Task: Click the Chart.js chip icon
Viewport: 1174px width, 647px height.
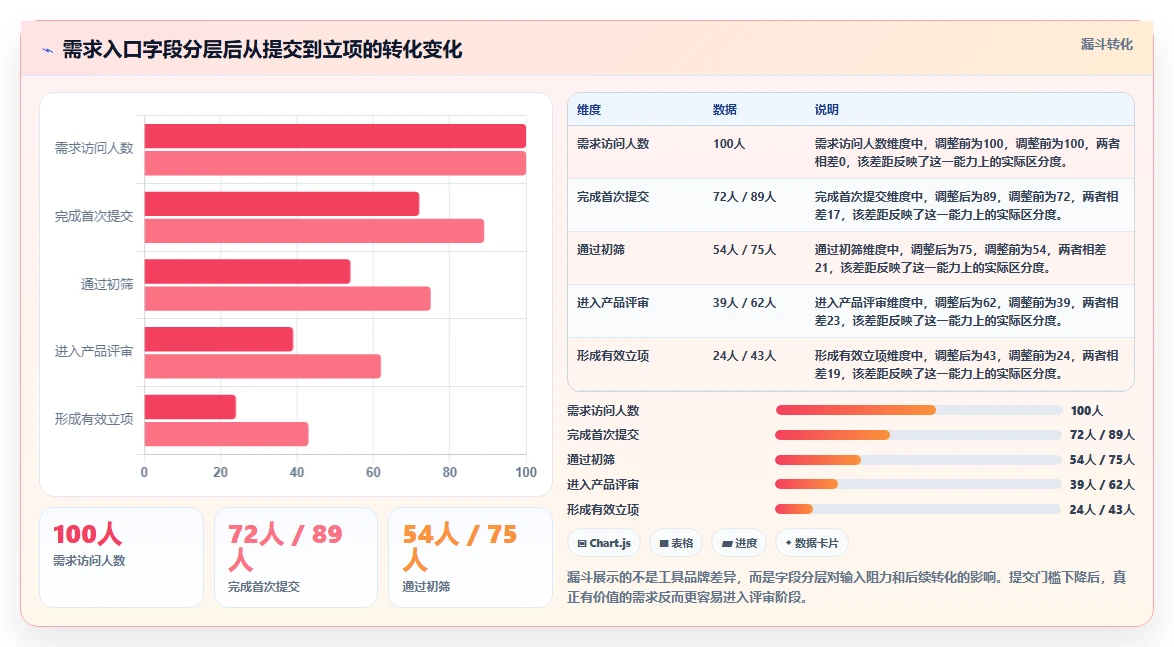Action: tap(582, 544)
